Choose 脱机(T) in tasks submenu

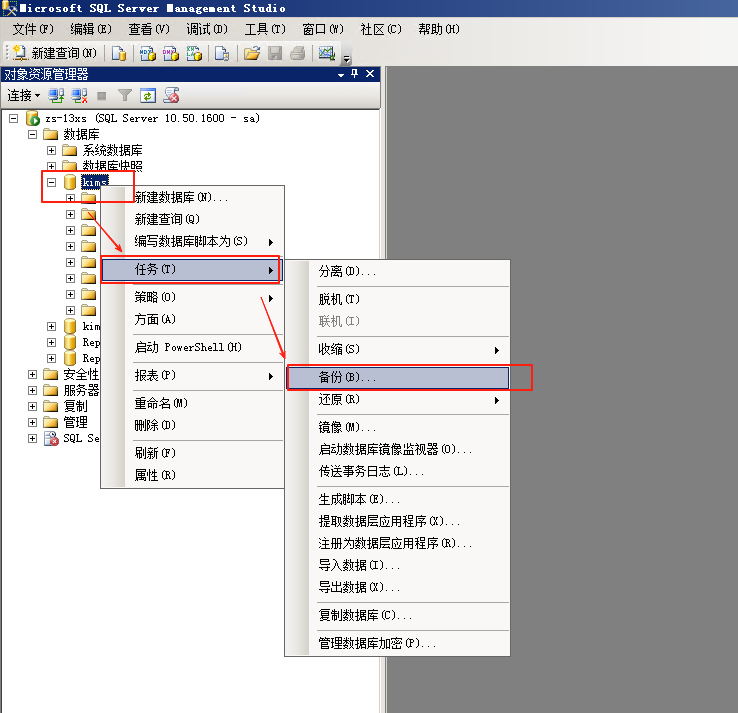click(x=398, y=299)
